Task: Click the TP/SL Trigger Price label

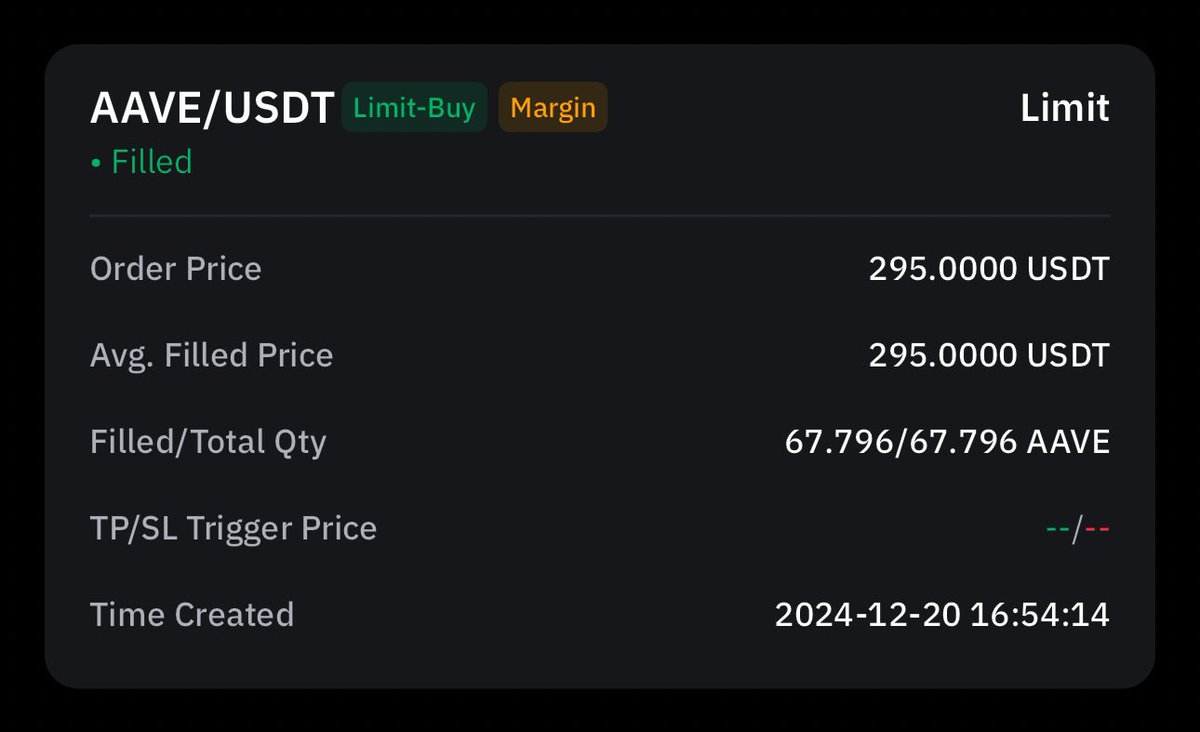Action: (x=233, y=528)
